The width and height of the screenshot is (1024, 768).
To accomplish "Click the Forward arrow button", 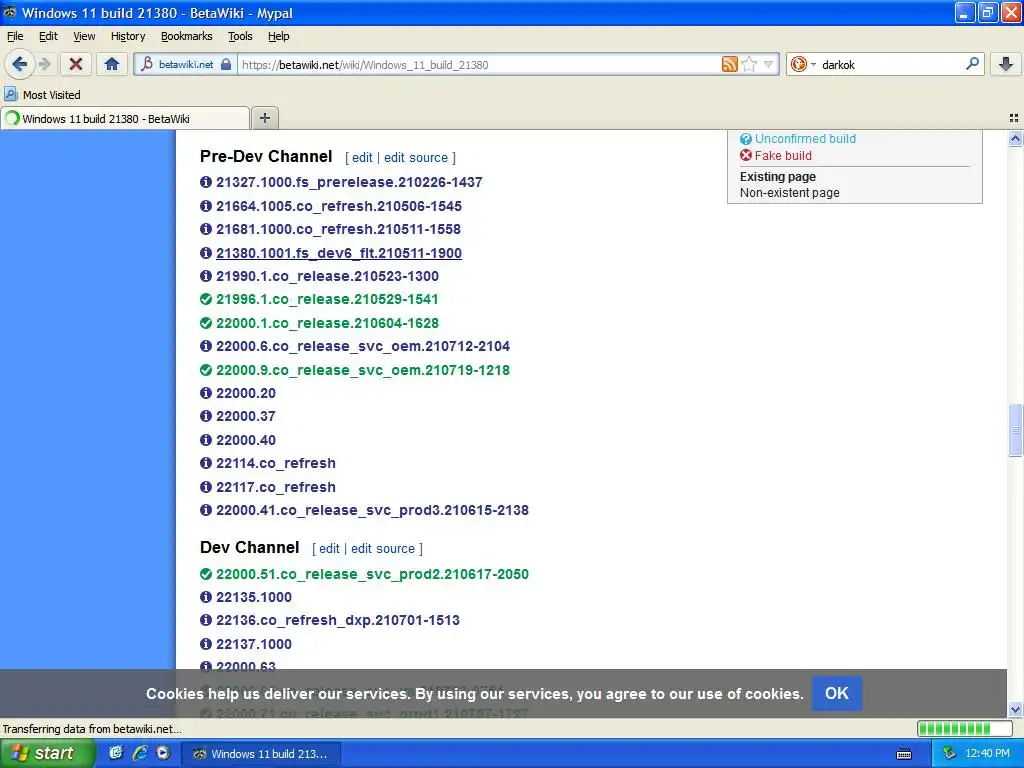I will (x=44, y=64).
